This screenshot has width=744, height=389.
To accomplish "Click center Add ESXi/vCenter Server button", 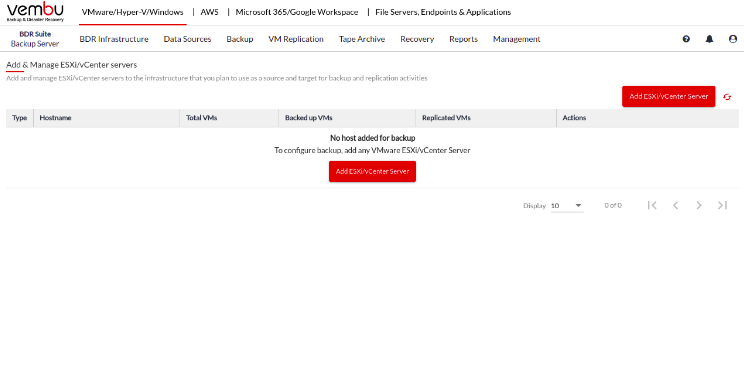I will point(372,171).
